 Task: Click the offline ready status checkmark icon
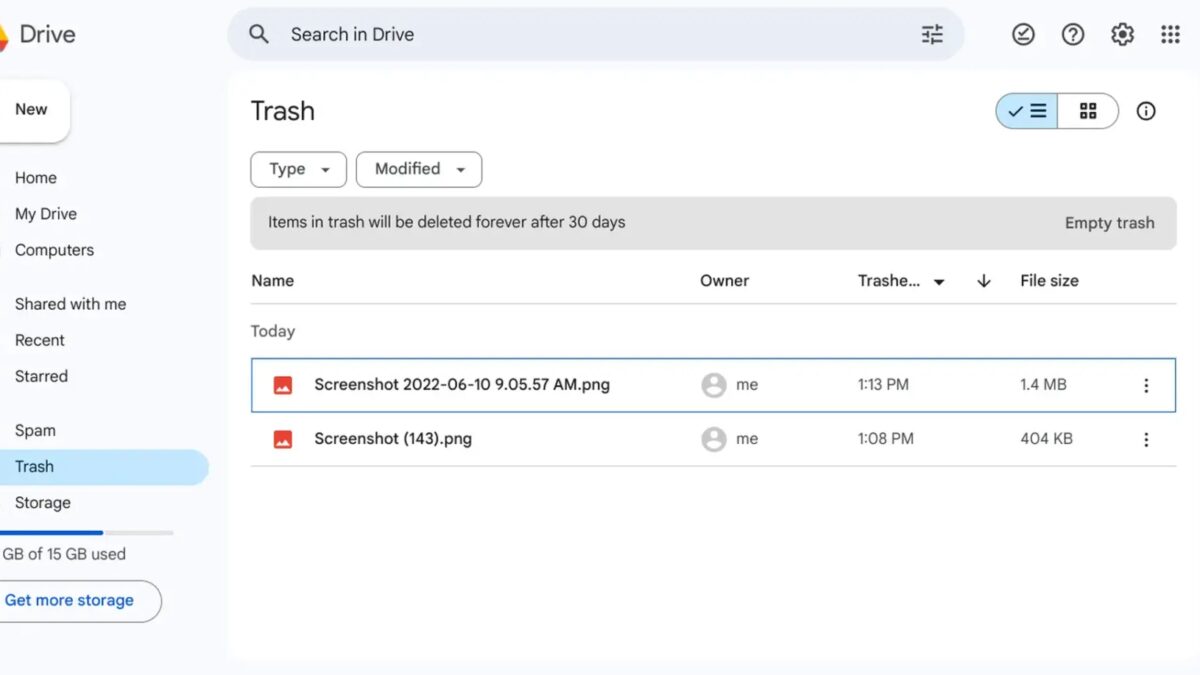coord(1023,35)
